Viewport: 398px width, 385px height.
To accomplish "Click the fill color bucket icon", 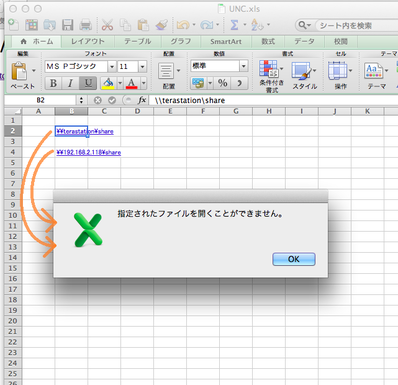I will [x=108, y=83].
